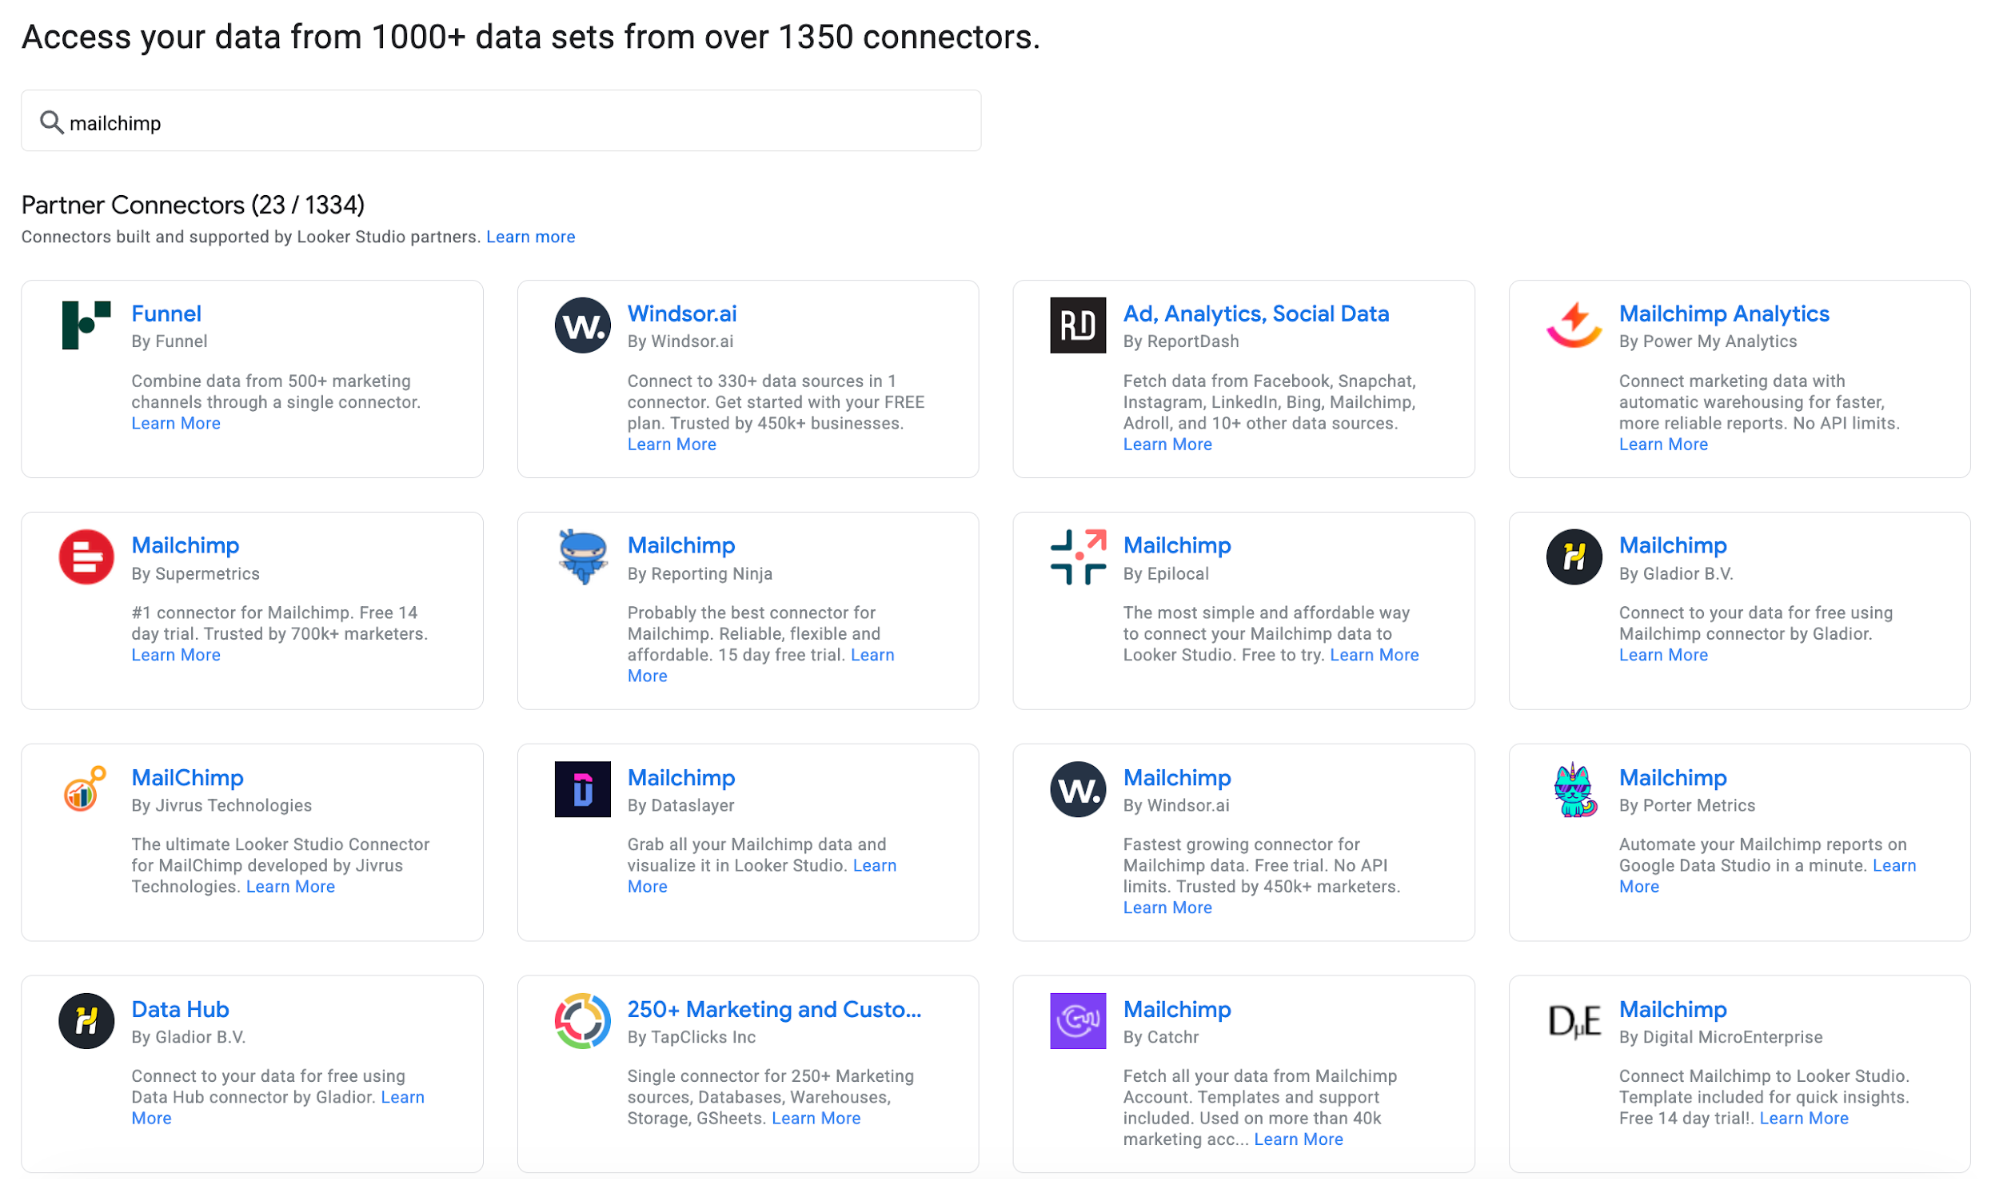
Task: Click the TapClicks circular logo
Action: tap(582, 1021)
